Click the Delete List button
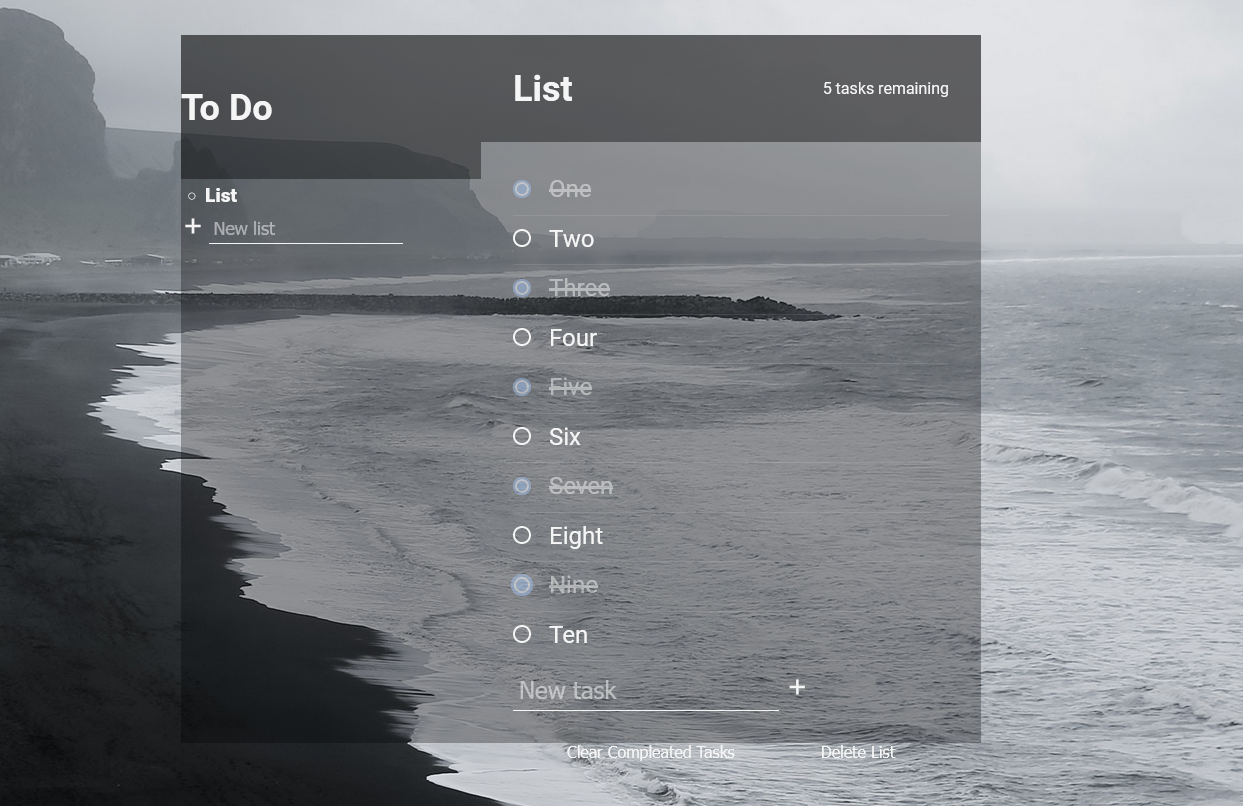1243x806 pixels. coord(857,752)
